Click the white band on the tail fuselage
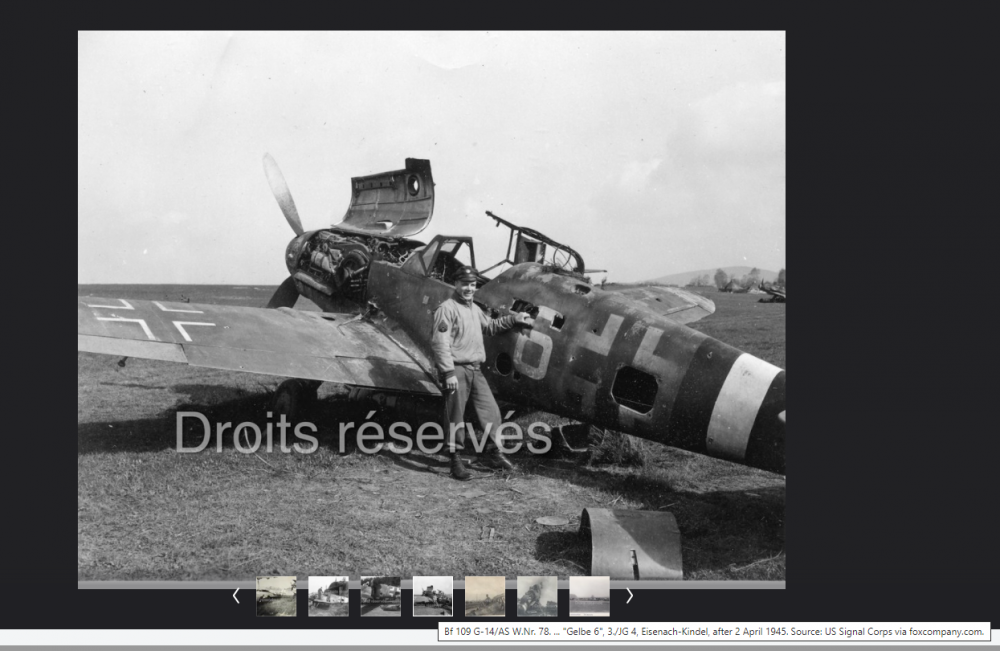 coord(740,405)
